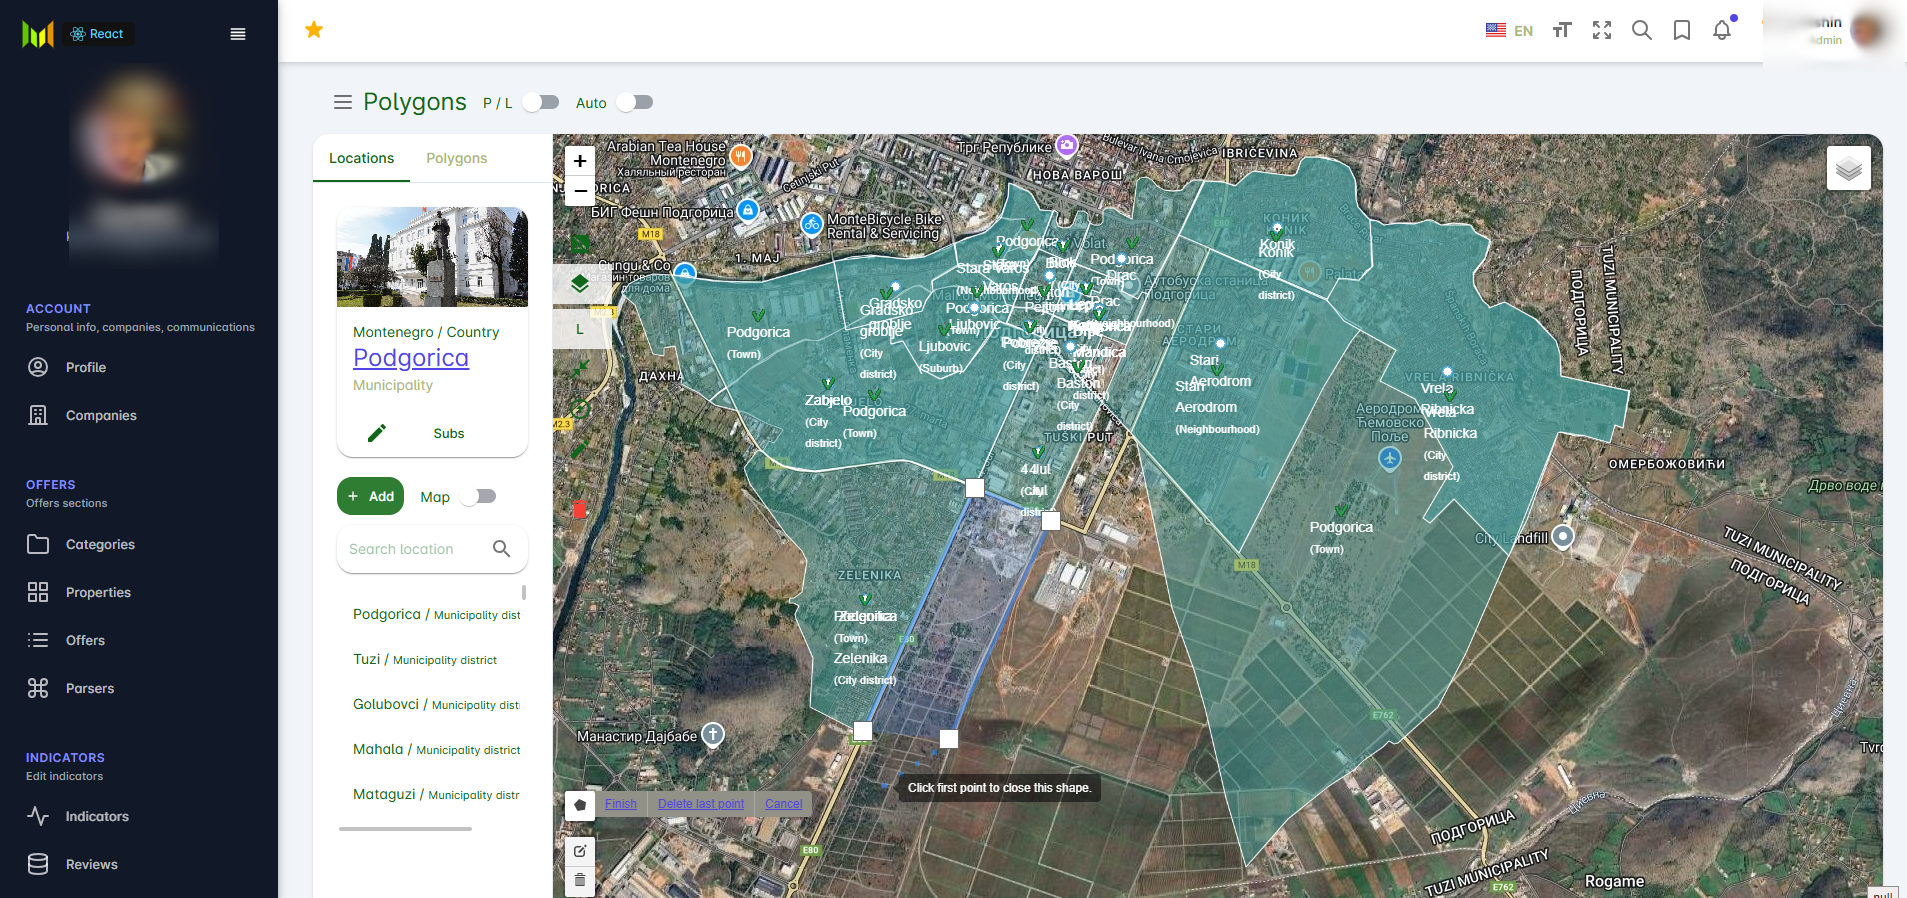Open Companies in the sidebar
Screen dimensions: 1907x898
101,415
